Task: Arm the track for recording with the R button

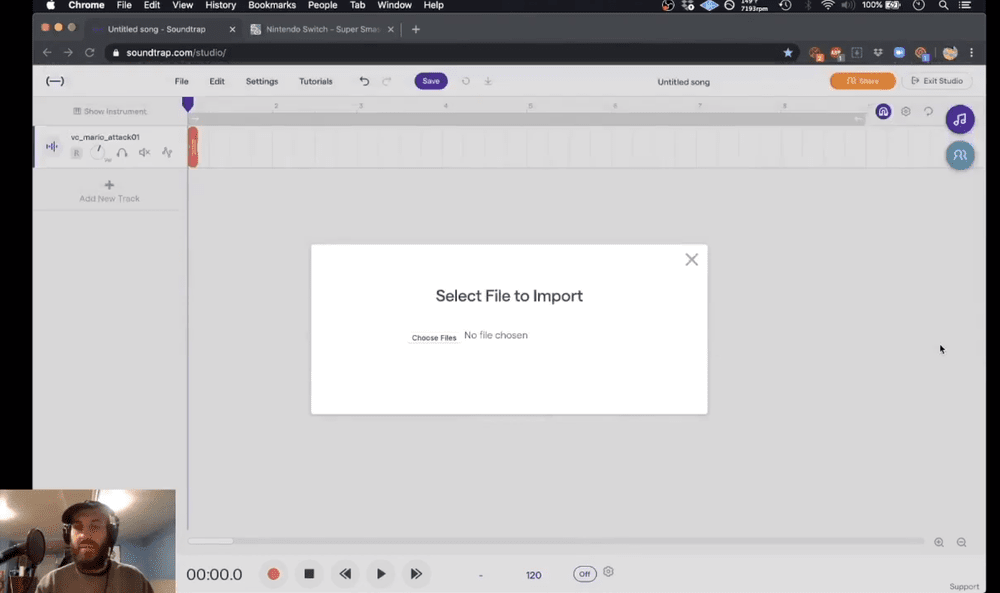Action: (x=76, y=152)
